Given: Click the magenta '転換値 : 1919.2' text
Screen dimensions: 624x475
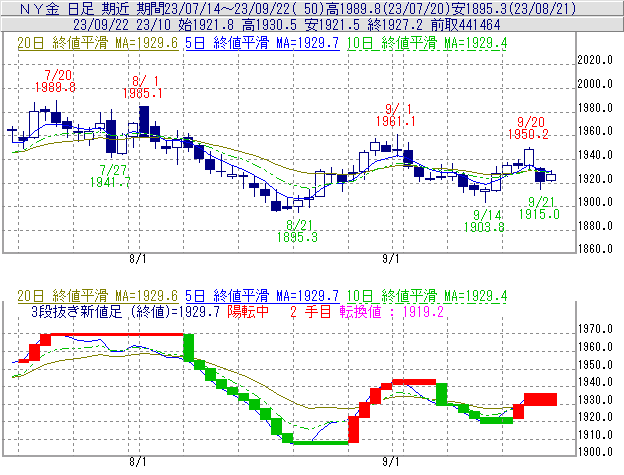Looking at the screenshot, I should (x=392, y=311).
